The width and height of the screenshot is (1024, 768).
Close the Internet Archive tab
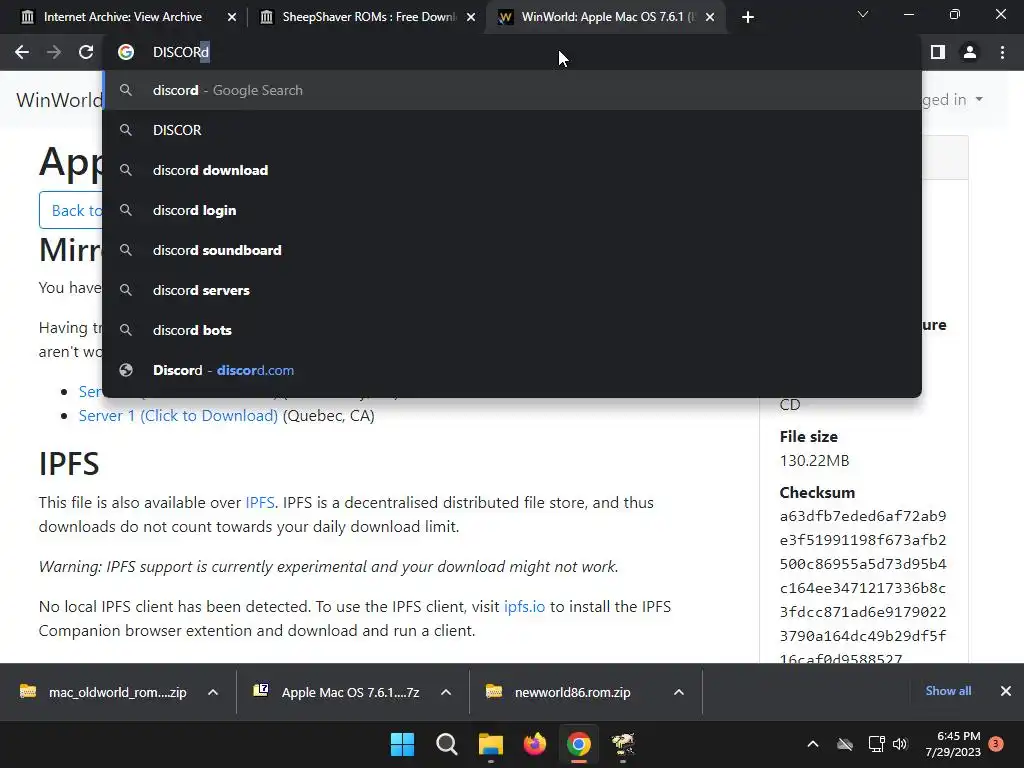(x=232, y=17)
